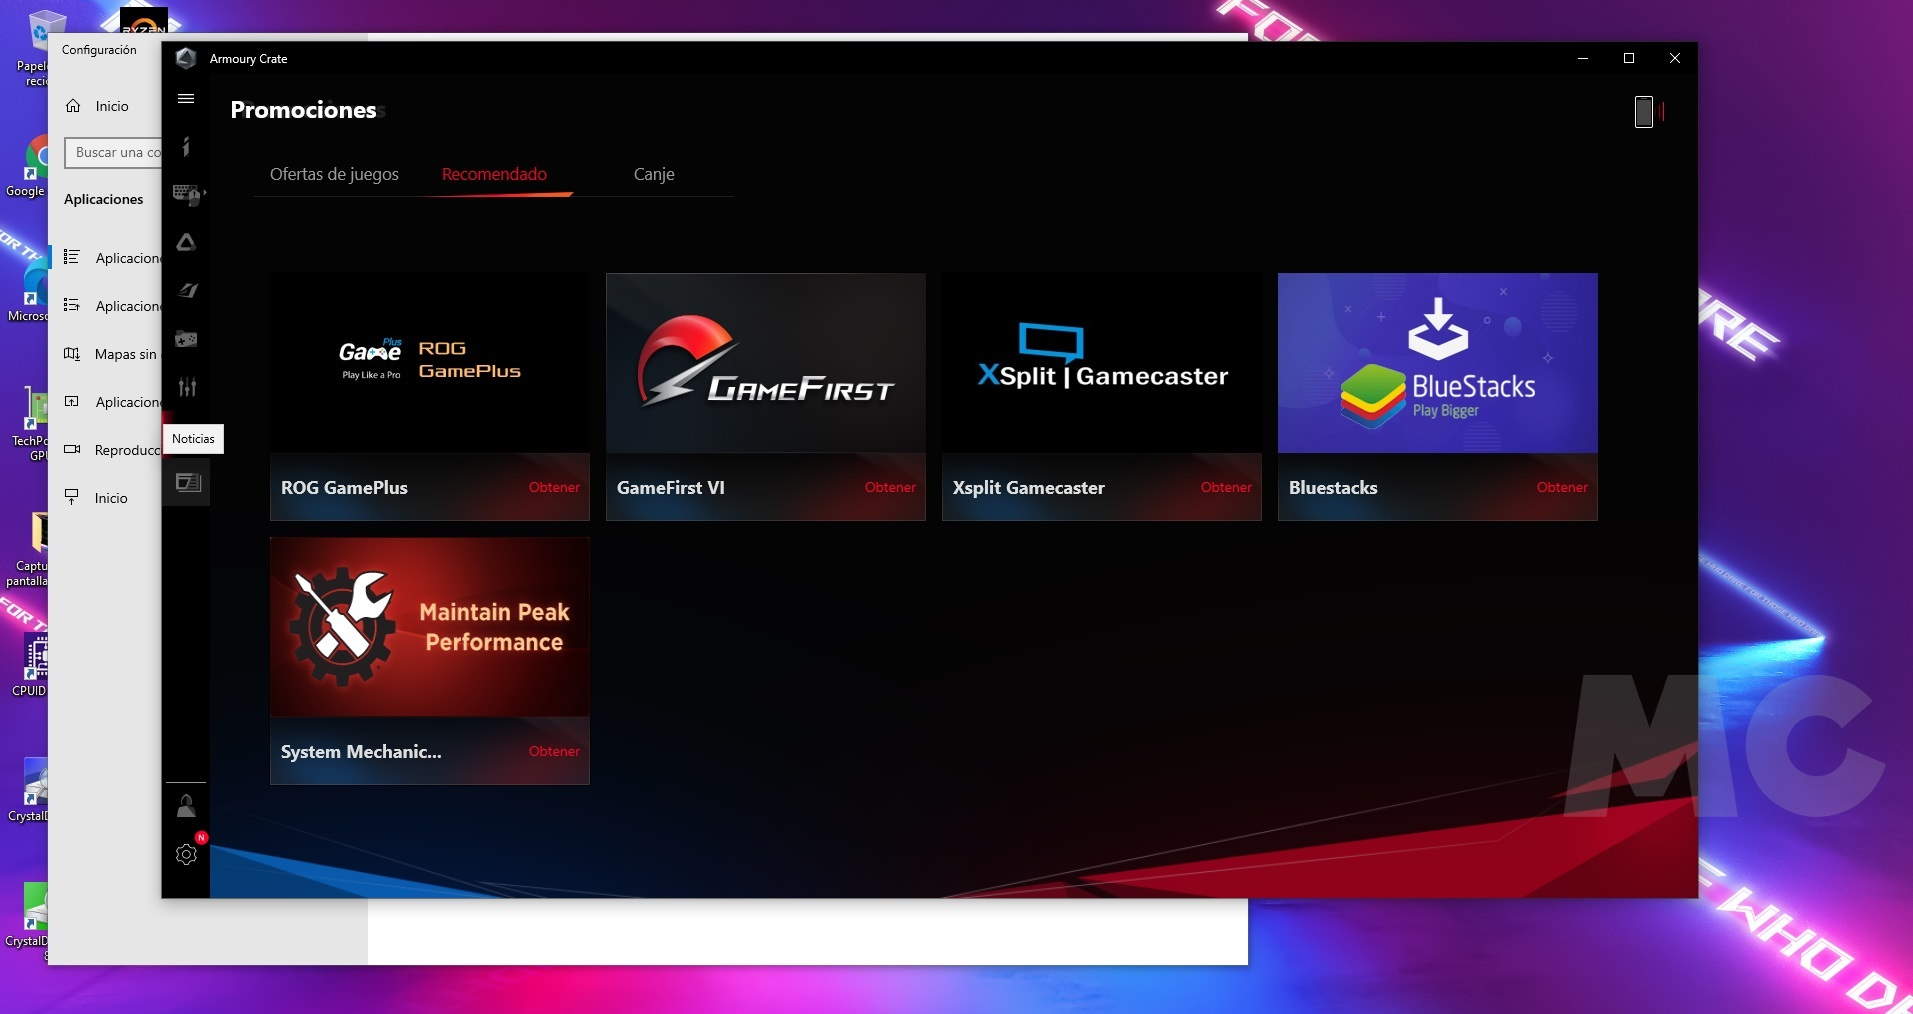Open the keyboard and mouse Devices icon
Screen dimensions: 1913x1014
pos(186,194)
